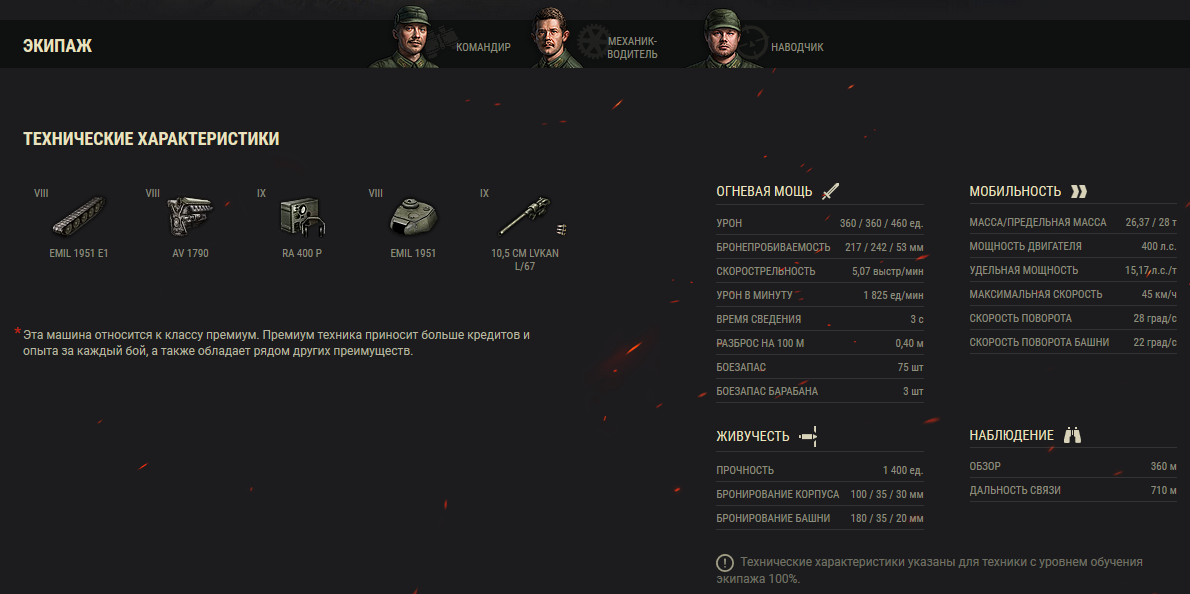The width and height of the screenshot is (1190, 594).
Task: Click the Максимальная скорость stat row
Action: click(x=1072, y=294)
